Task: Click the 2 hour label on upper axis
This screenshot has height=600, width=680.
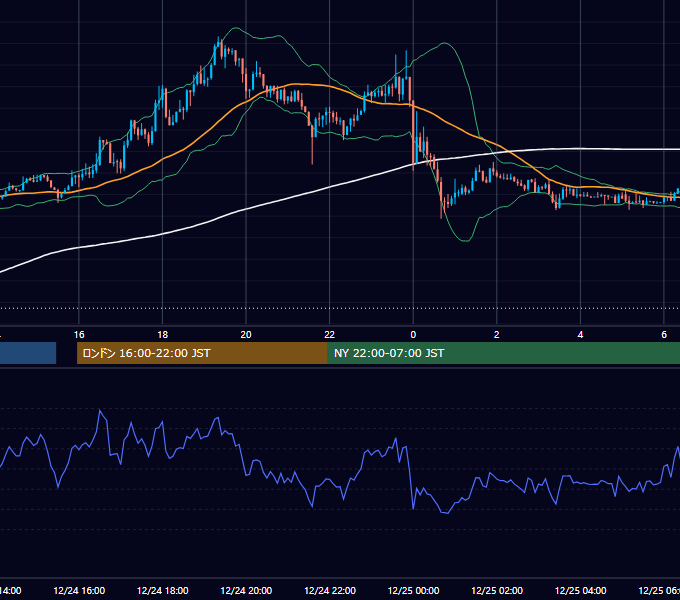Action: point(497,335)
